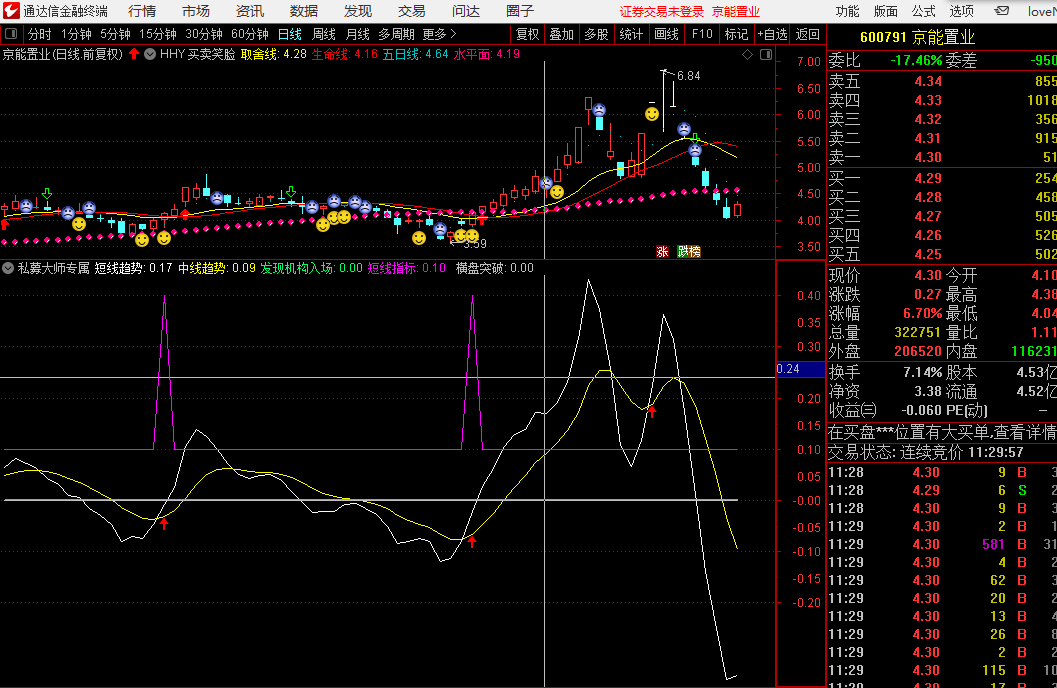Click the 返回 back button

[808, 34]
